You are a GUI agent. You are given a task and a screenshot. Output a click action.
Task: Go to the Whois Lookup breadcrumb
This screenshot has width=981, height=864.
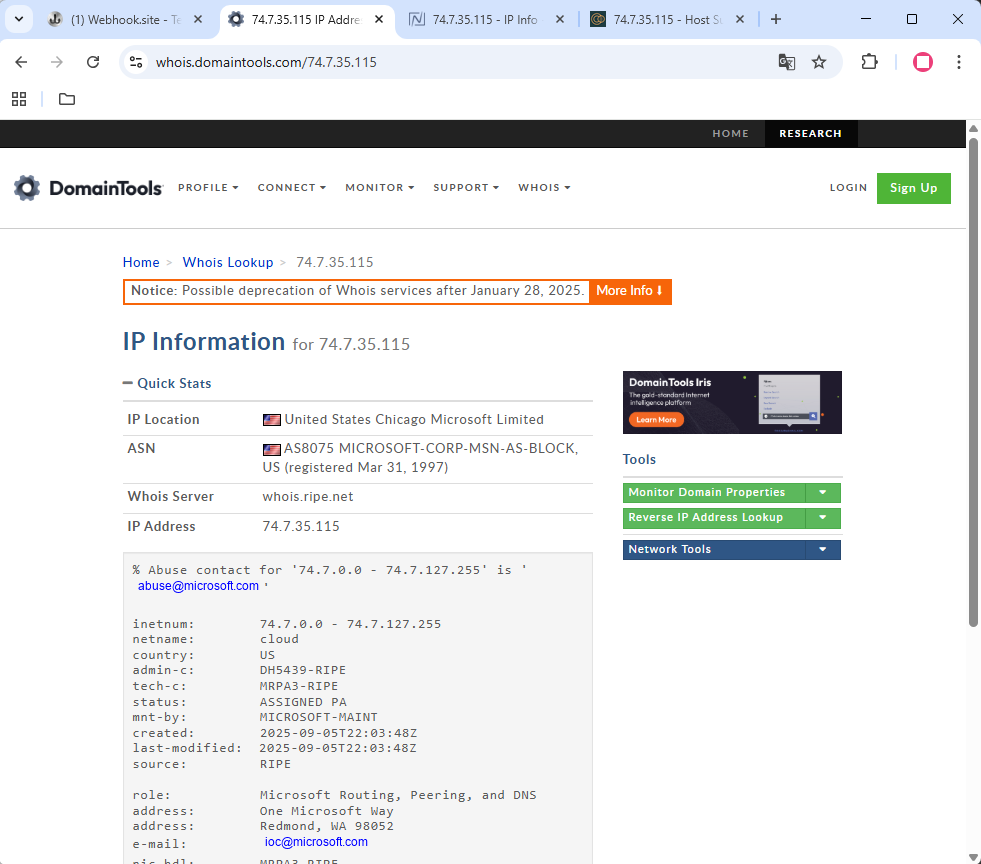click(228, 262)
